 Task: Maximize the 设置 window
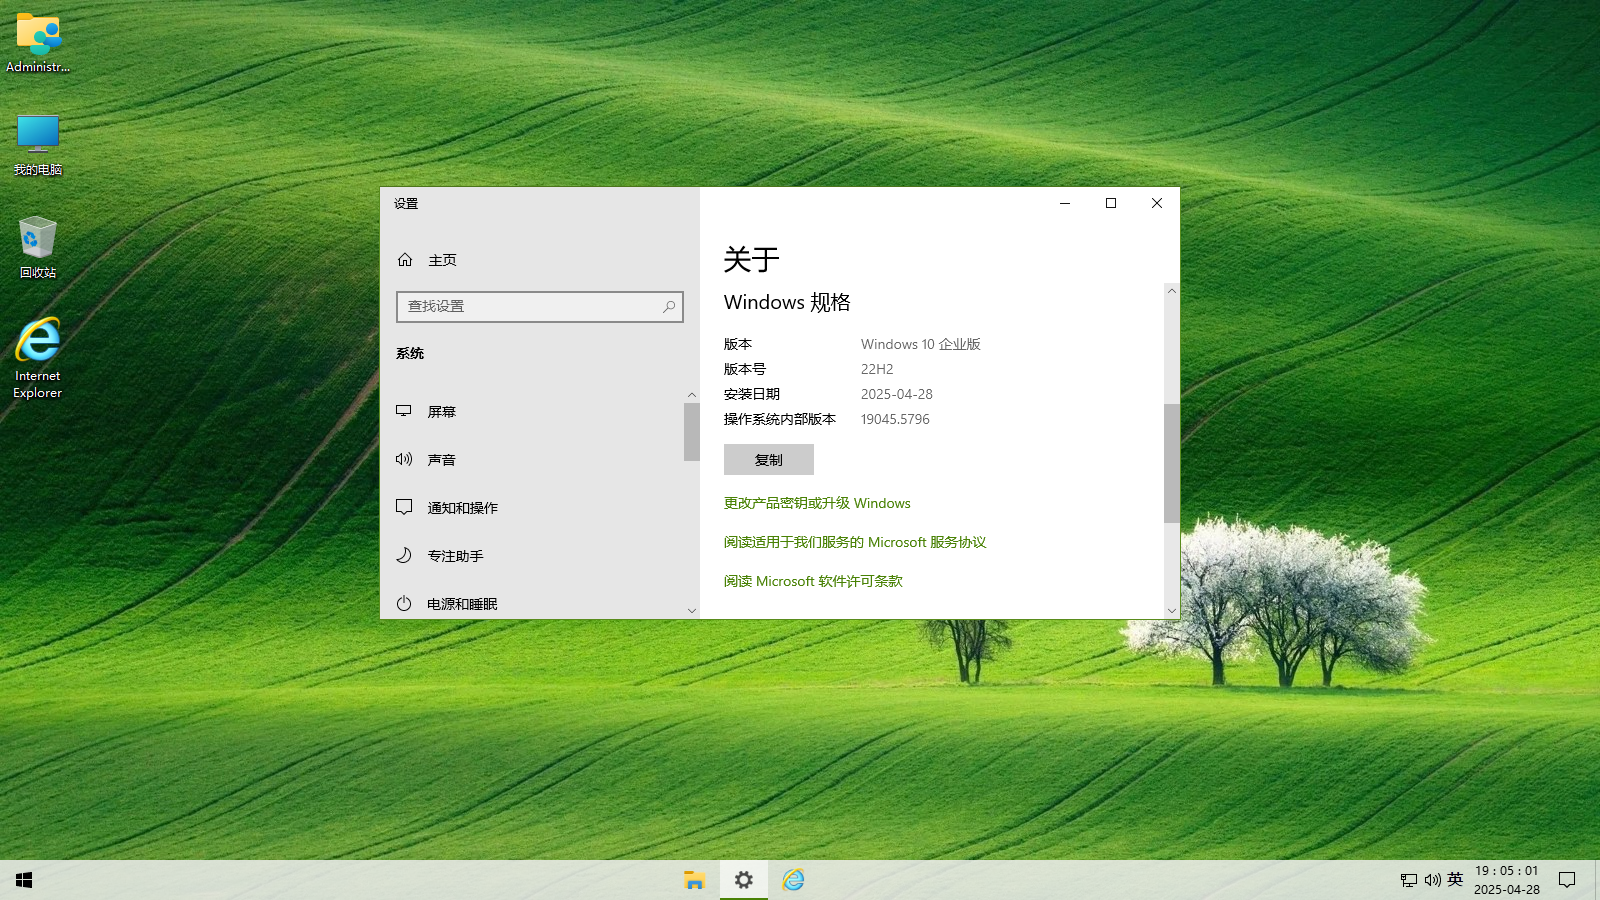click(1111, 203)
